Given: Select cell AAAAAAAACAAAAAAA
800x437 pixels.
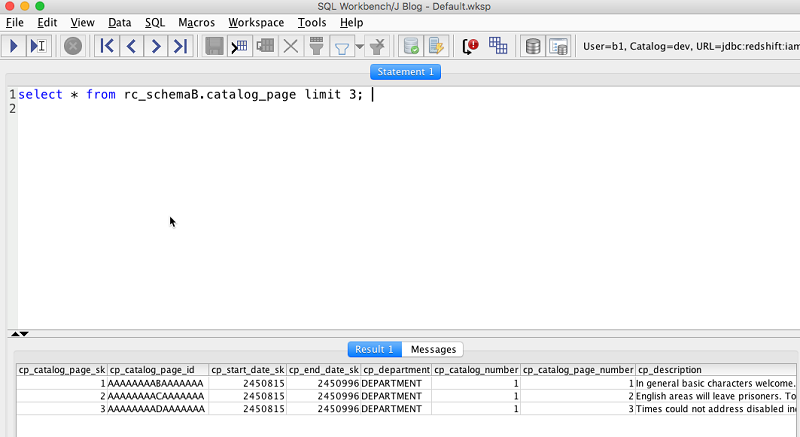Looking at the screenshot, I should 158,396.
